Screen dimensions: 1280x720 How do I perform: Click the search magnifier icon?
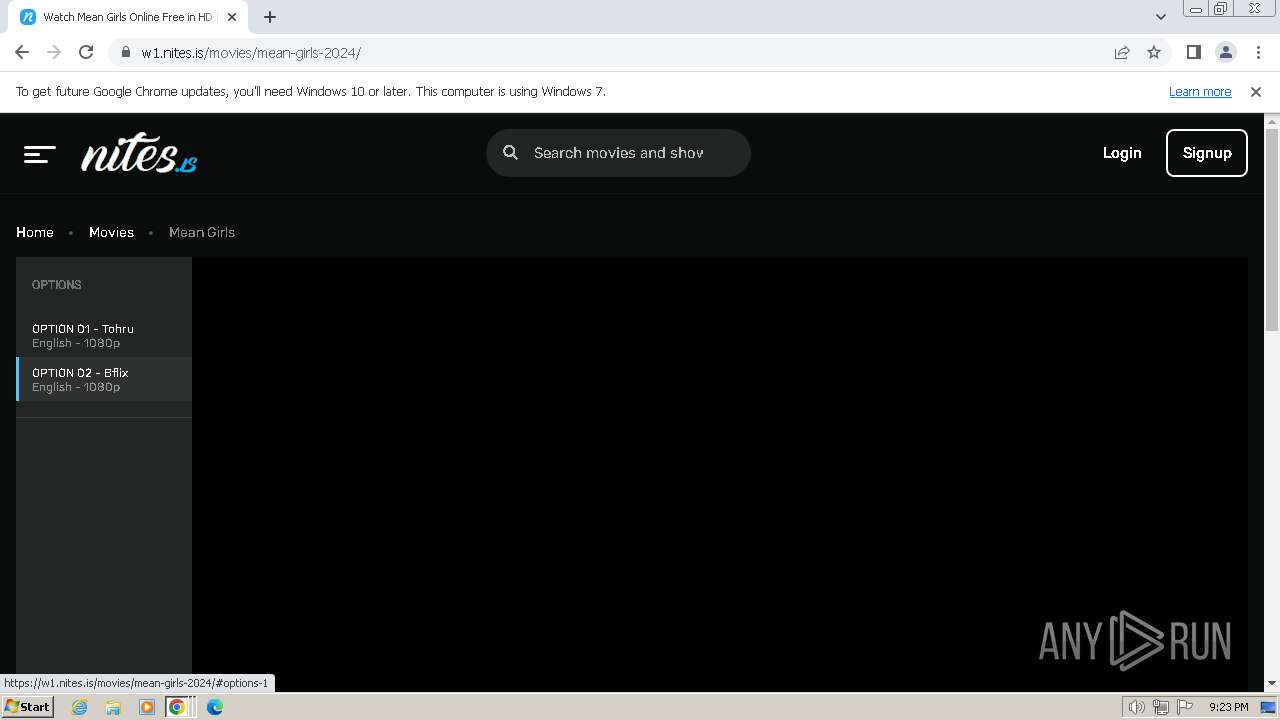tap(510, 153)
